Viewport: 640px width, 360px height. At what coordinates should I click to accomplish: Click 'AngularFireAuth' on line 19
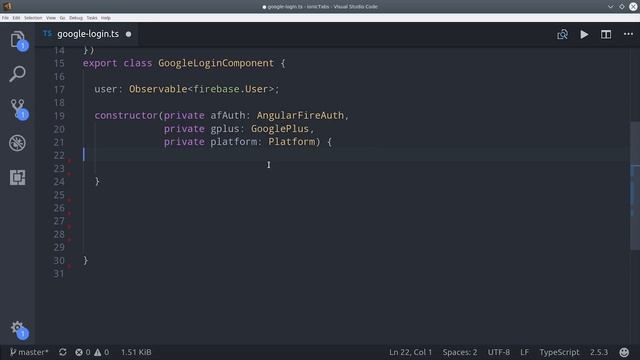click(x=300, y=116)
